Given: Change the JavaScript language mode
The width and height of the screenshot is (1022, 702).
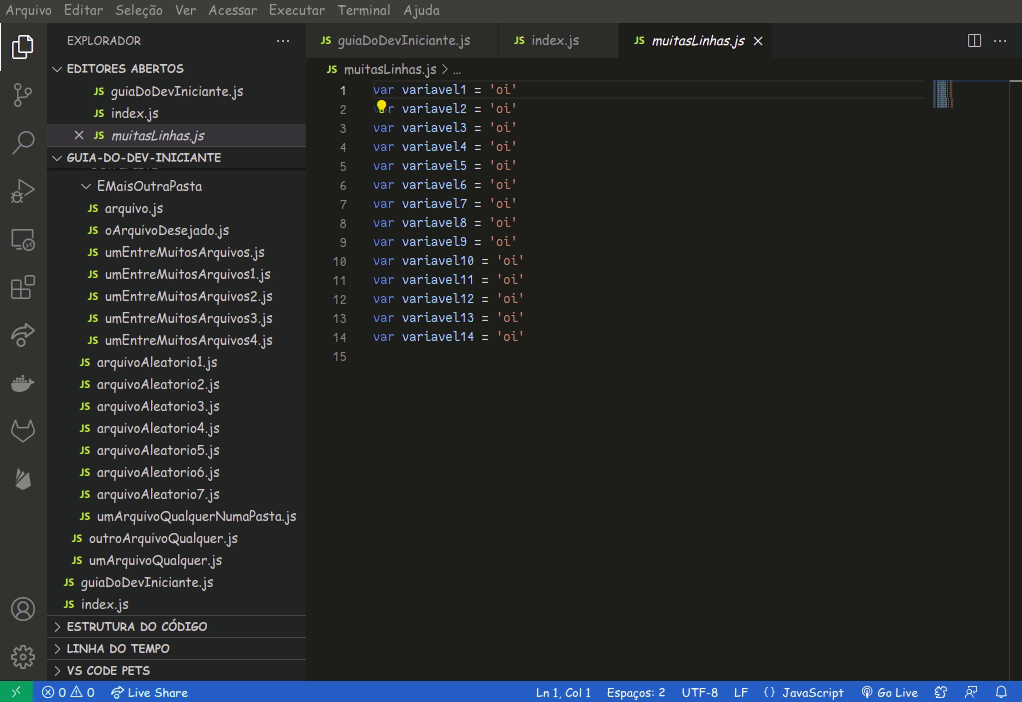Looking at the screenshot, I should pyautogui.click(x=803, y=692).
